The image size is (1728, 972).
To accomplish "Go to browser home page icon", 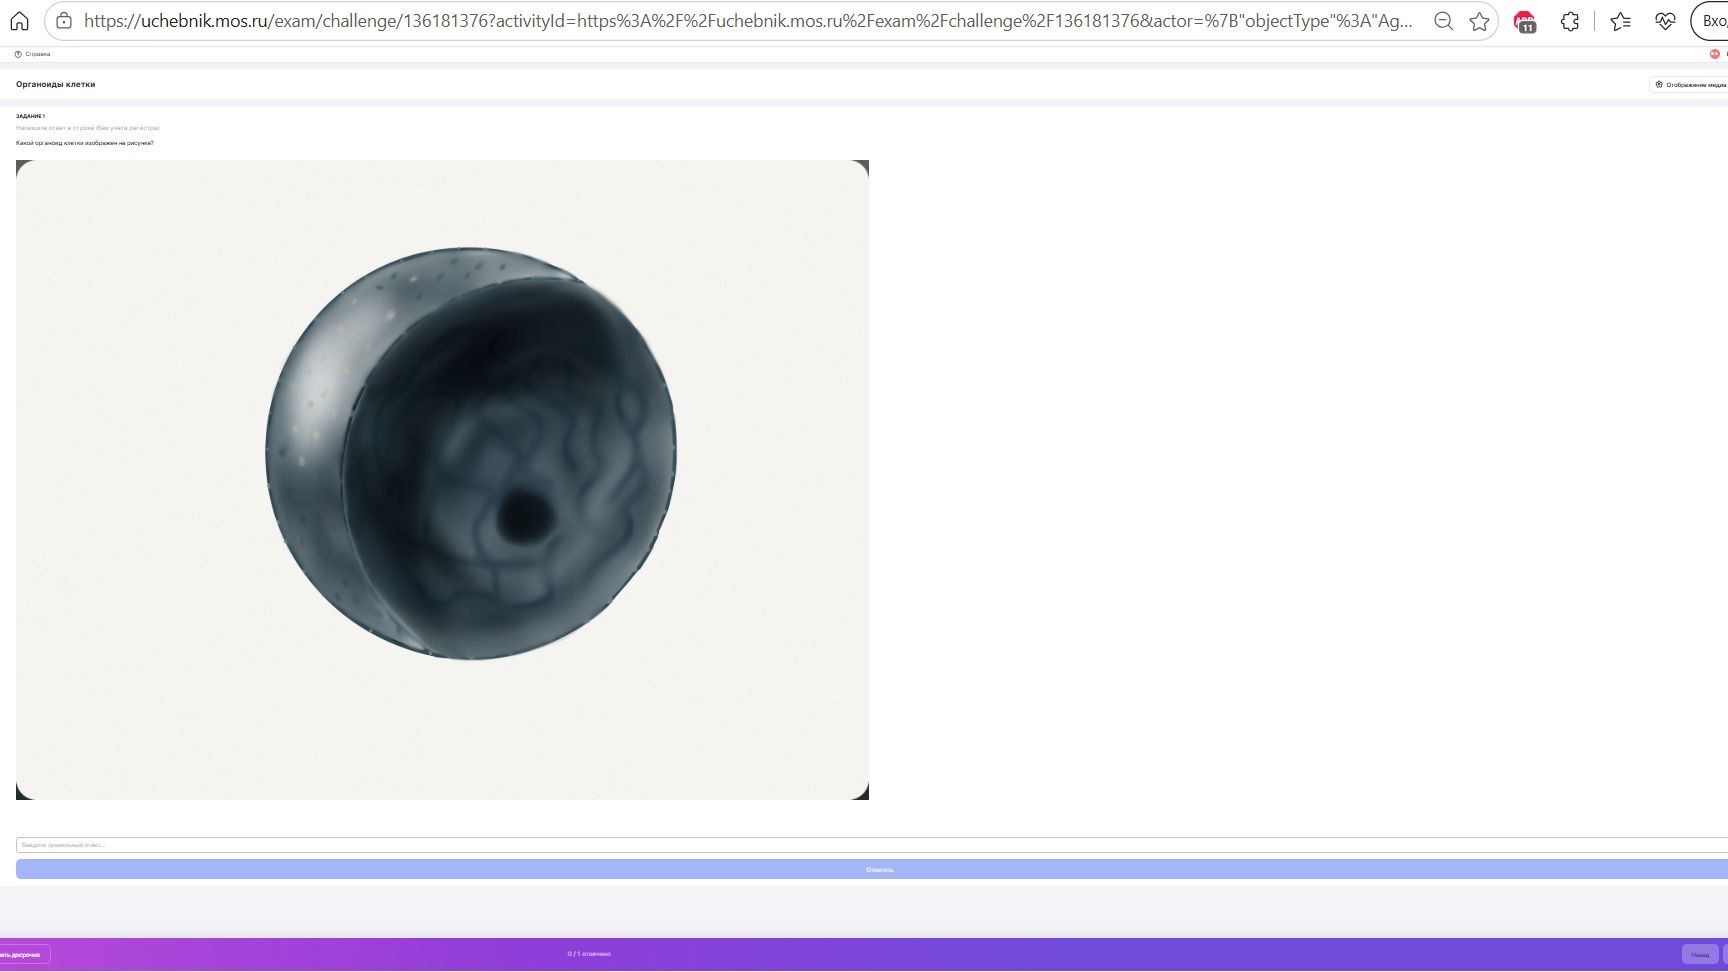I will point(19,21).
